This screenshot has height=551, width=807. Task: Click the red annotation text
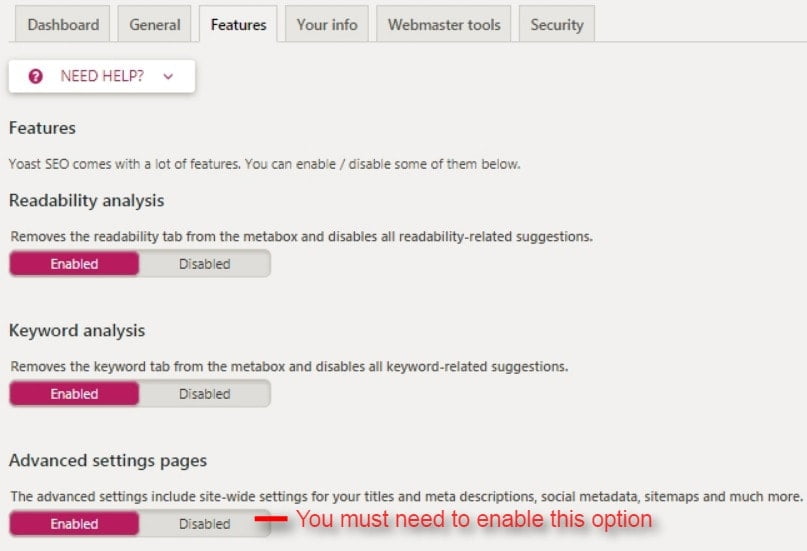coord(474,519)
